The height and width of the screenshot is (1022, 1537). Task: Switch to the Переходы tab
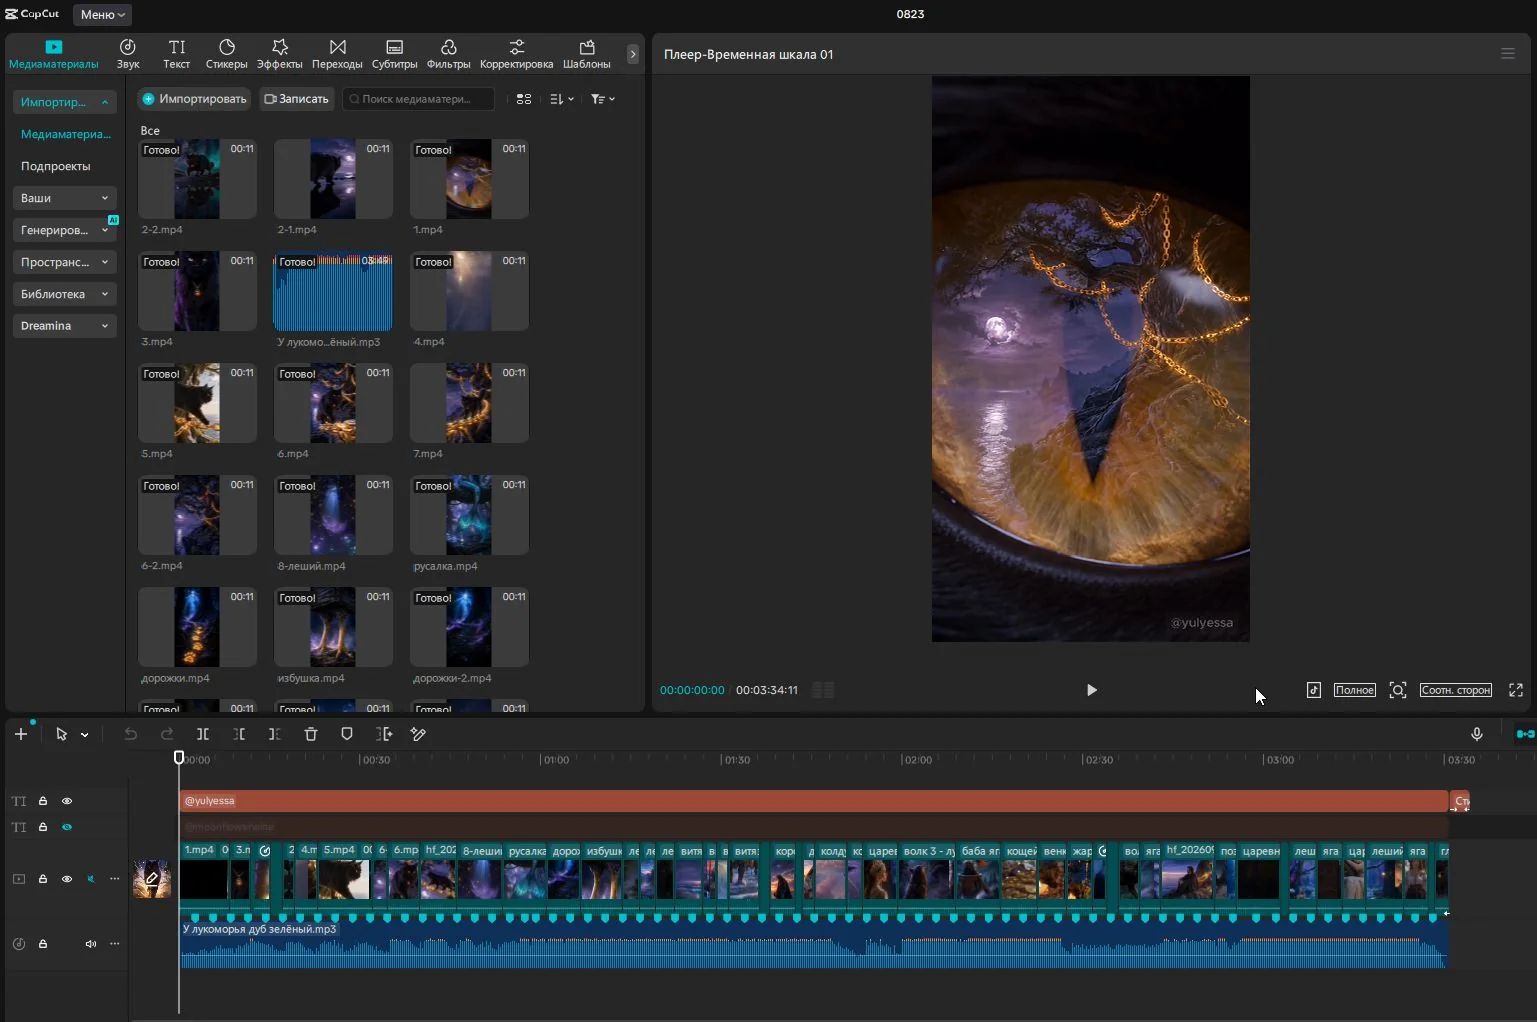(x=338, y=54)
